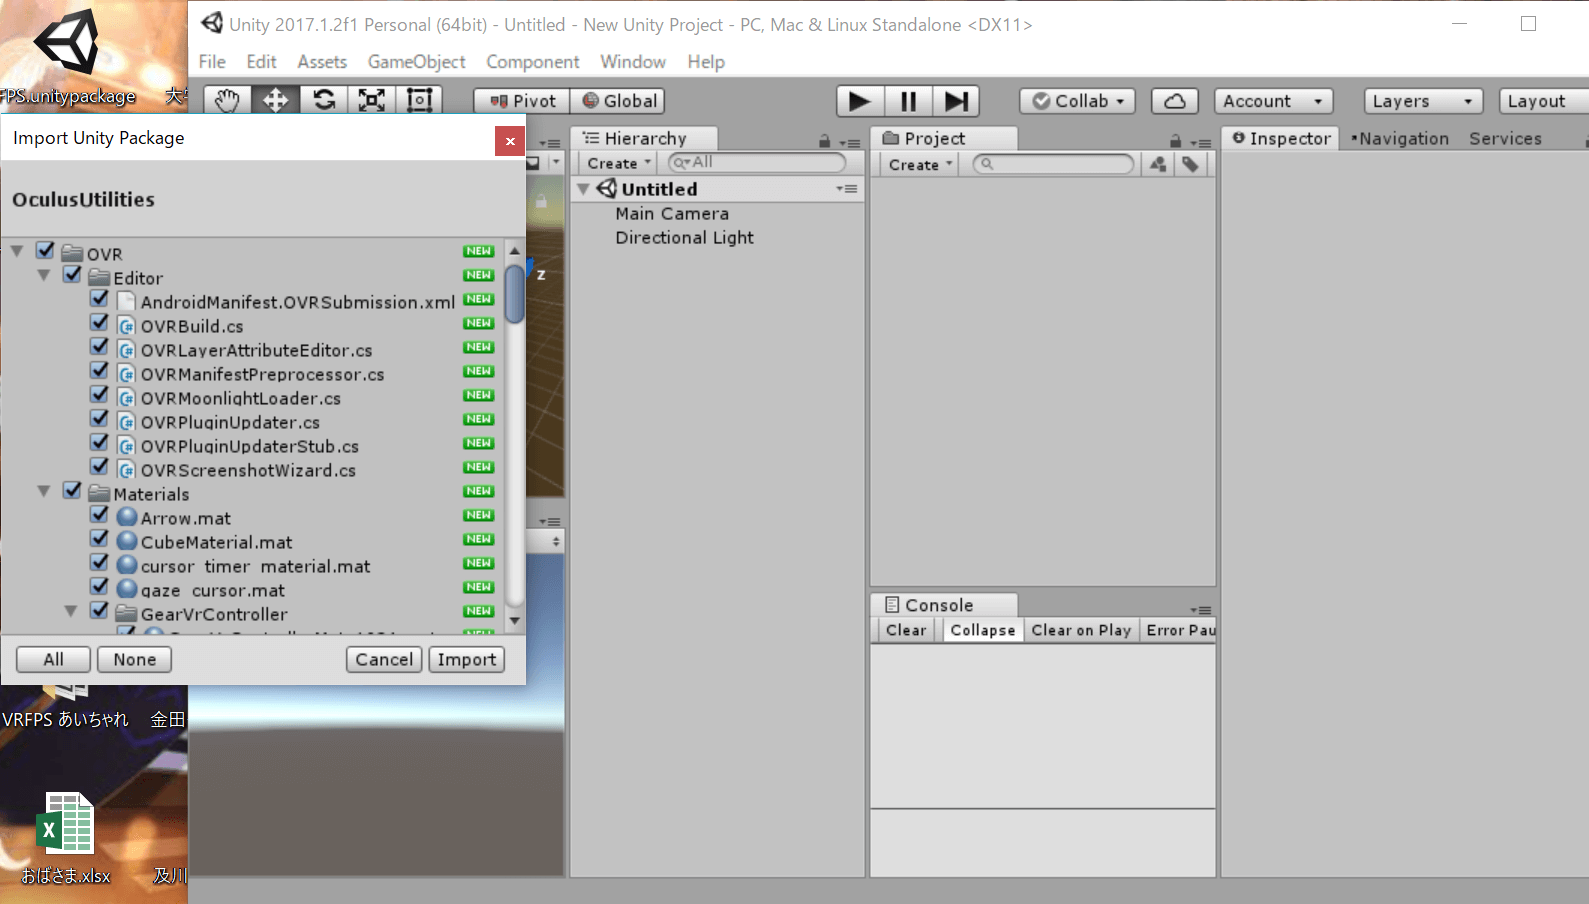Uncheck the GearVrController folder checkbox
This screenshot has height=904, width=1589.
click(x=99, y=610)
